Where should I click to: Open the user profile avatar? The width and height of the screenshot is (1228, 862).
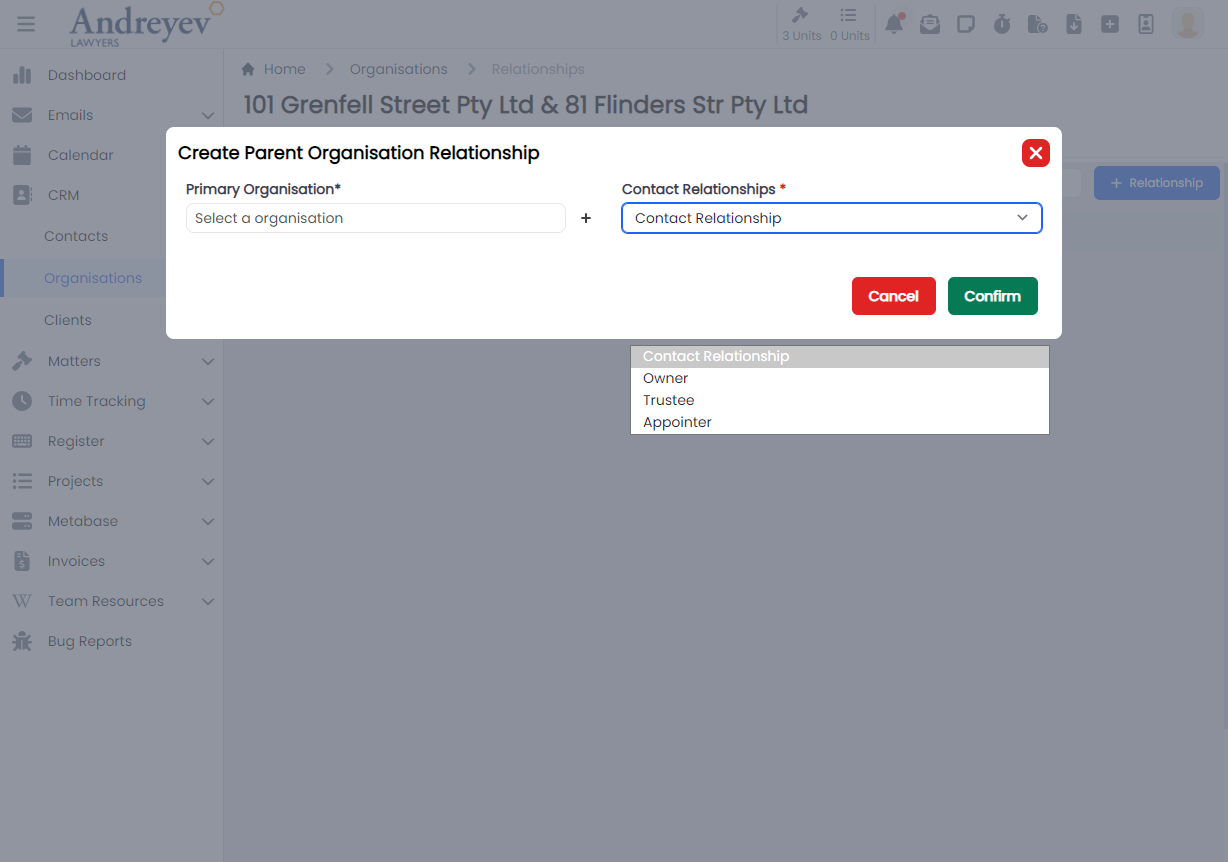click(x=1188, y=24)
